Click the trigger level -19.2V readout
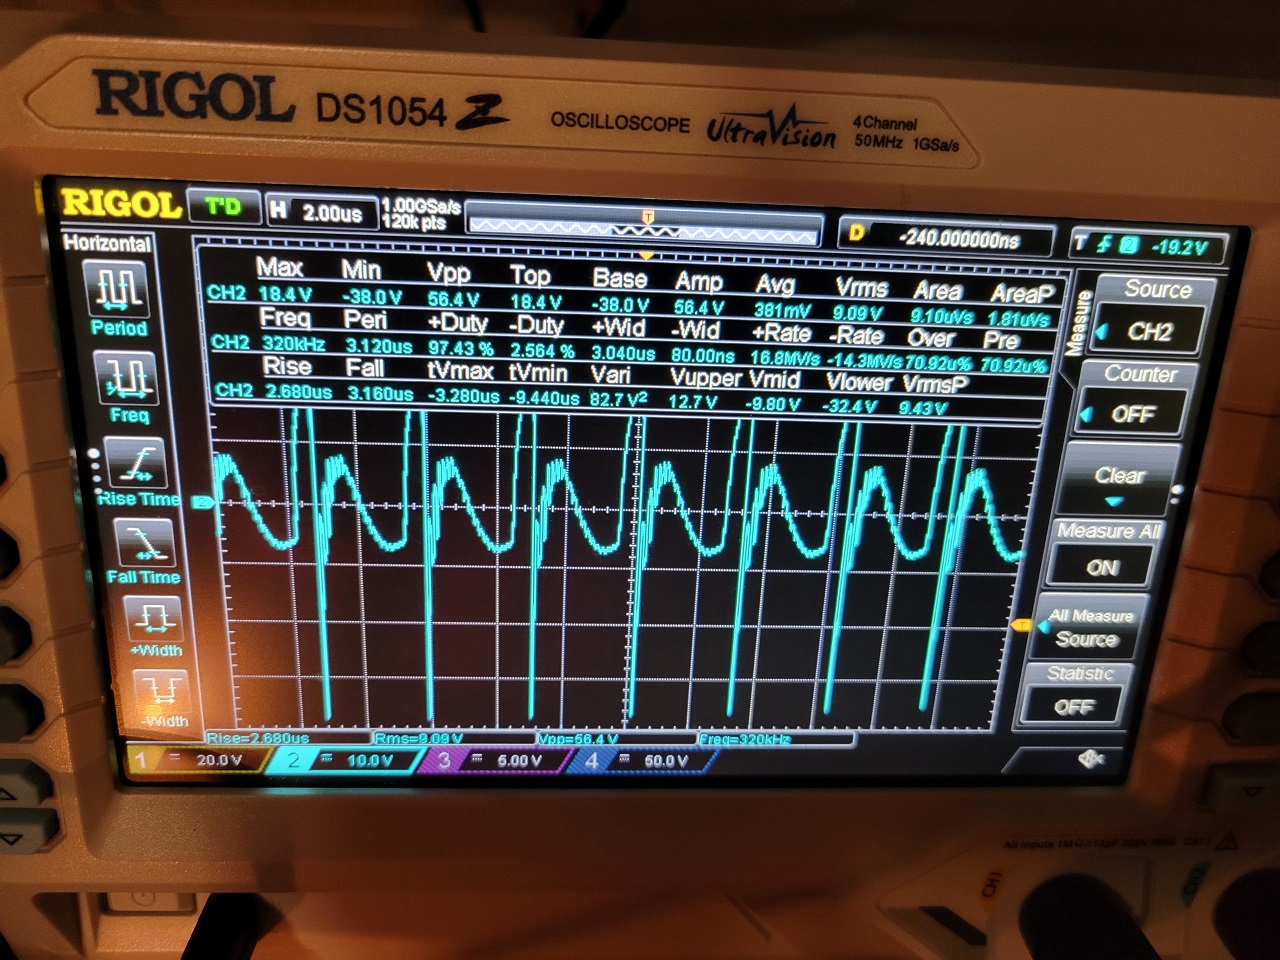The height and width of the screenshot is (960, 1280). 1178,247
